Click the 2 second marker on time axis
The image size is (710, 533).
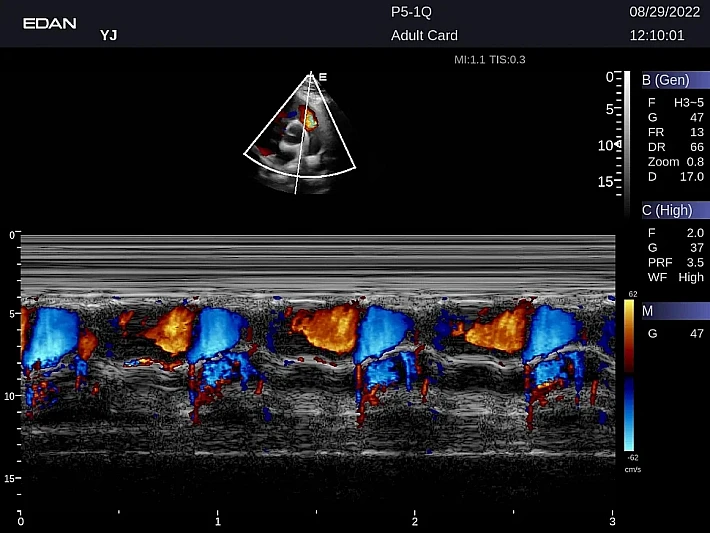click(x=414, y=521)
